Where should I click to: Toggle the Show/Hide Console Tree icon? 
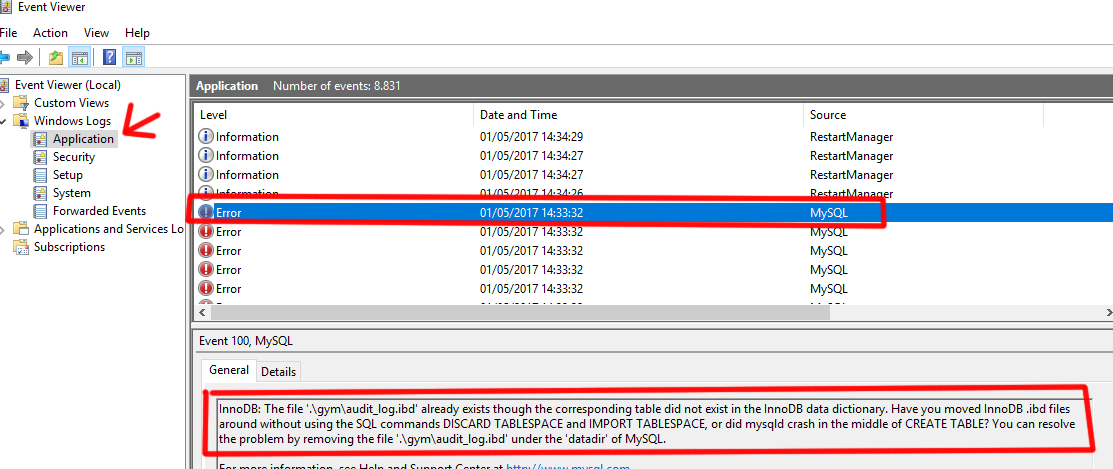[x=80, y=57]
